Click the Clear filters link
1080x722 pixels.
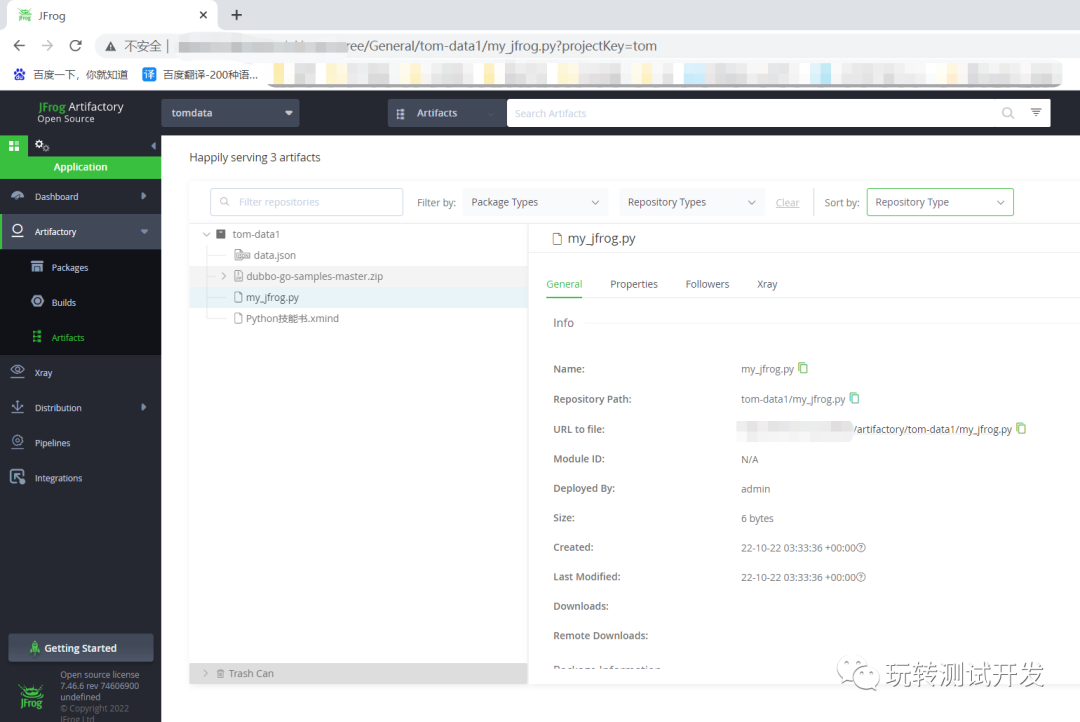[x=787, y=203]
